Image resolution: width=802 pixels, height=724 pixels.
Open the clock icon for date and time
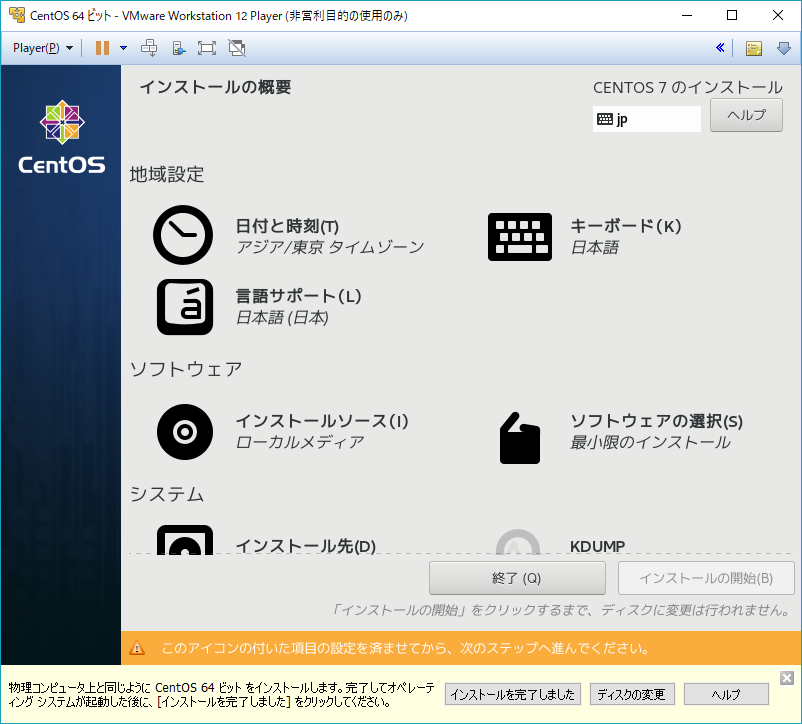click(x=183, y=235)
